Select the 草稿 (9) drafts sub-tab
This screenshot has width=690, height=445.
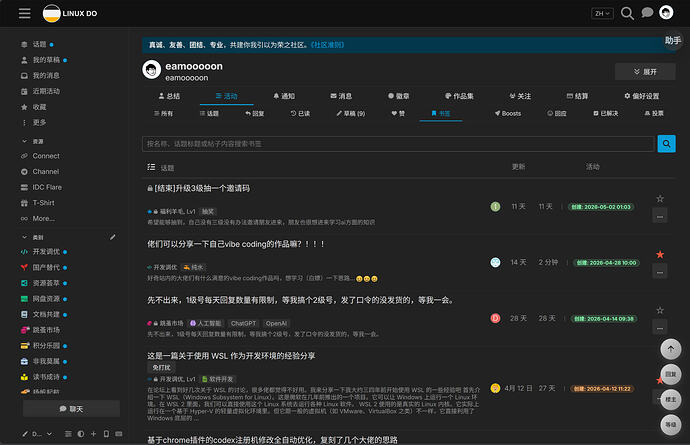tap(351, 114)
